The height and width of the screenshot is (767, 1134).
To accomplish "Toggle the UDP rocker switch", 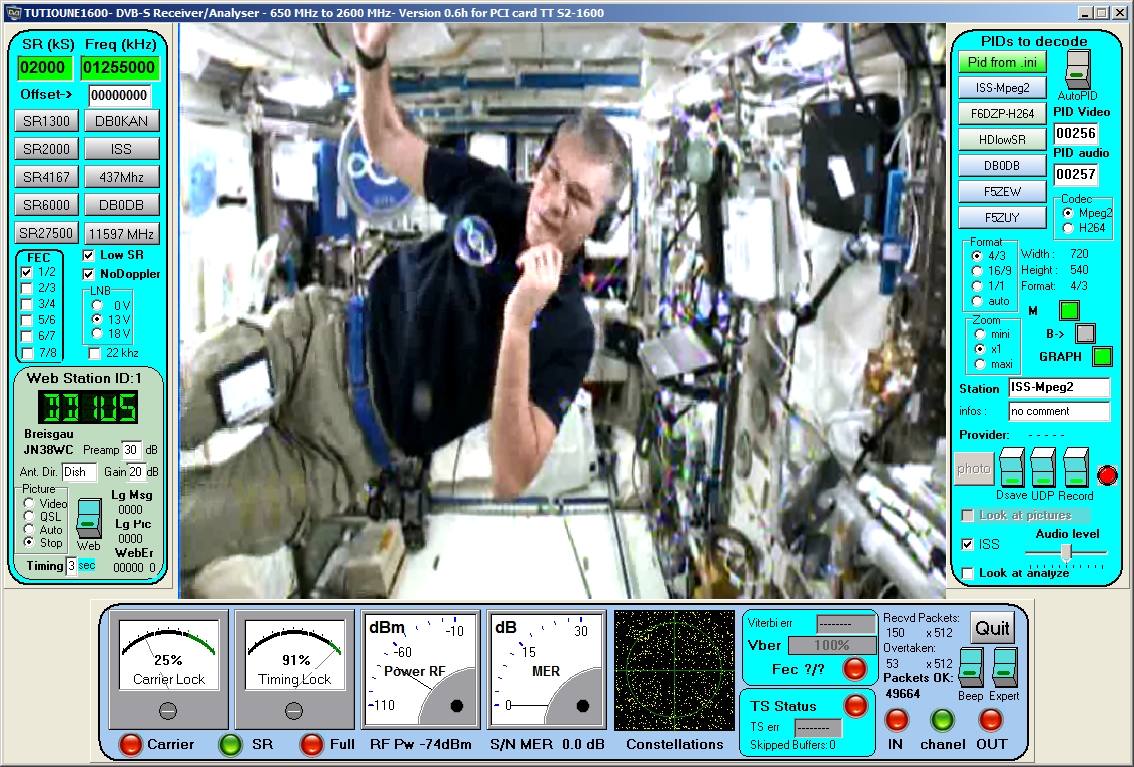I will pos(1043,467).
